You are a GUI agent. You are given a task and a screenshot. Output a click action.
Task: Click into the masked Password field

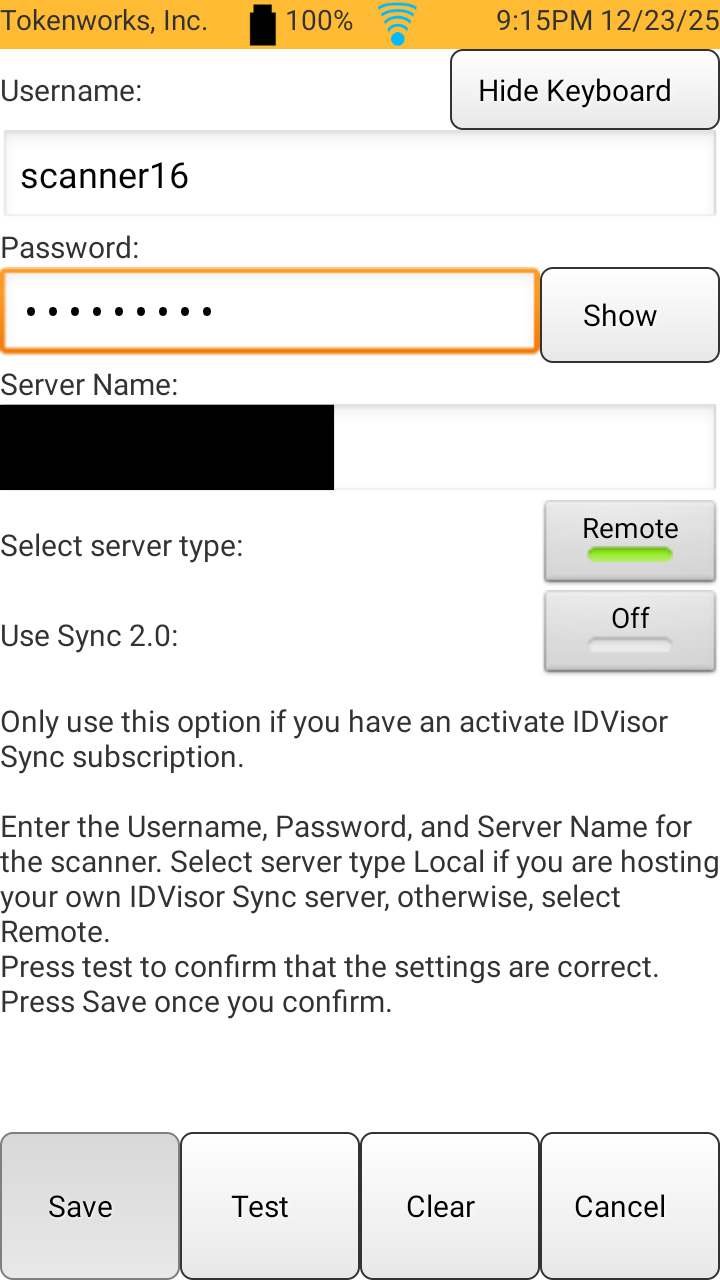270,311
